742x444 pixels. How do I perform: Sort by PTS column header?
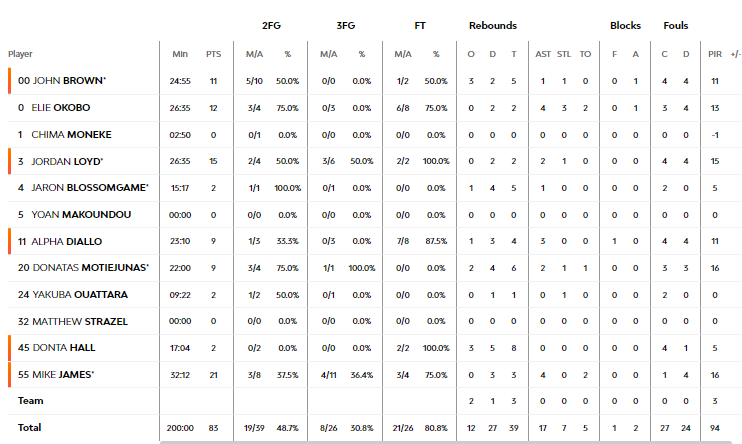point(213,54)
